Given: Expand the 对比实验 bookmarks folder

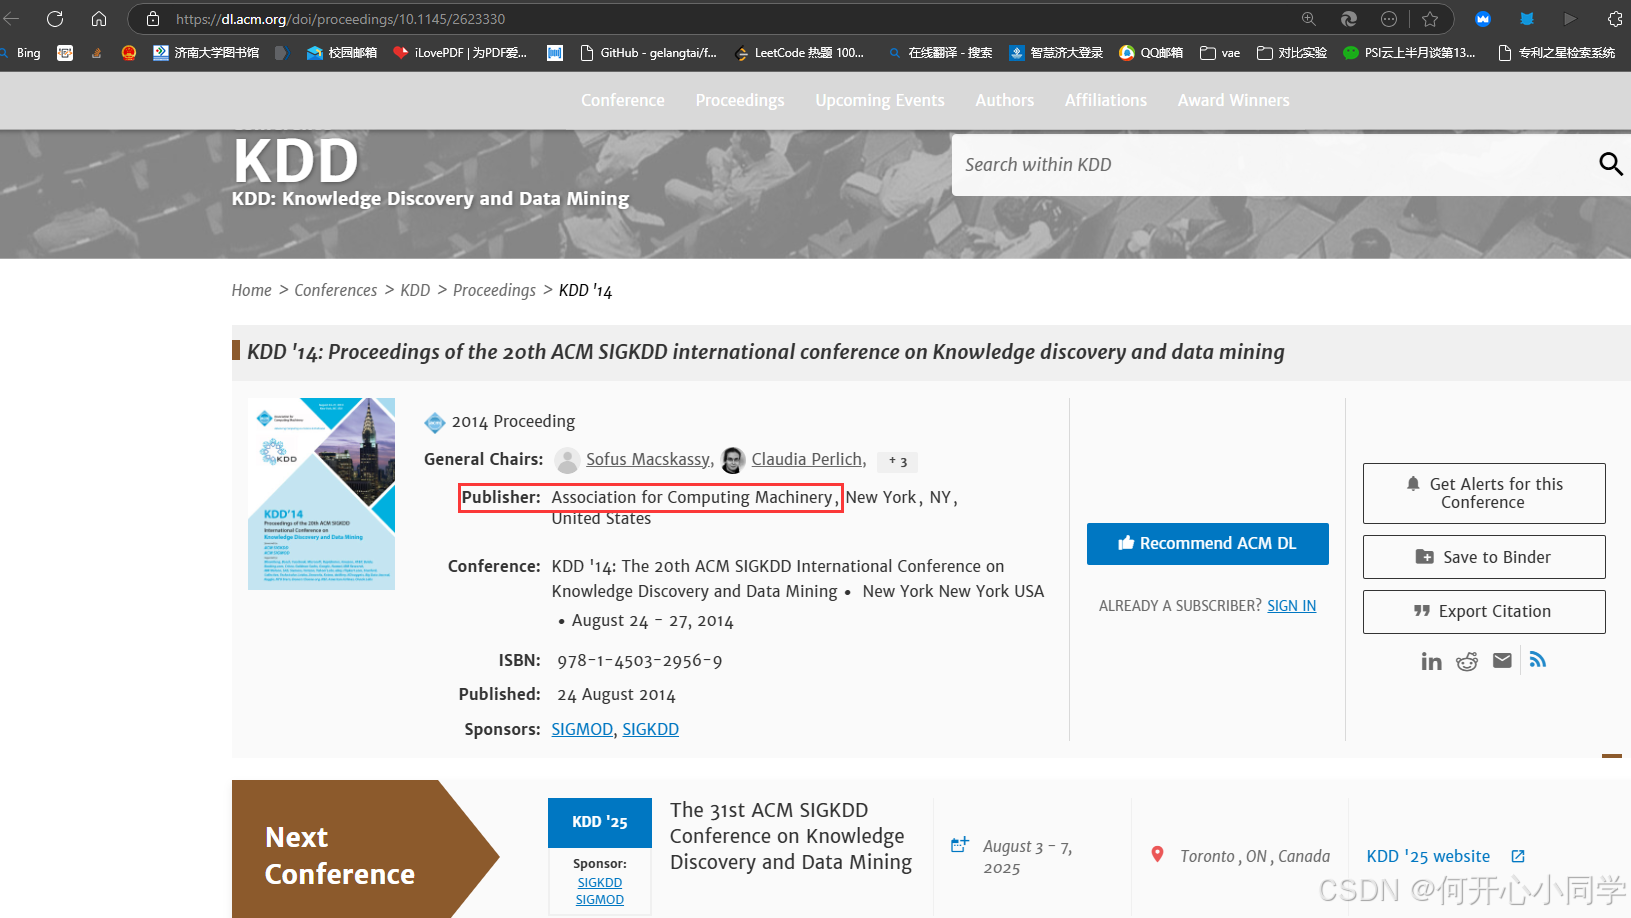Looking at the screenshot, I should coord(1292,53).
